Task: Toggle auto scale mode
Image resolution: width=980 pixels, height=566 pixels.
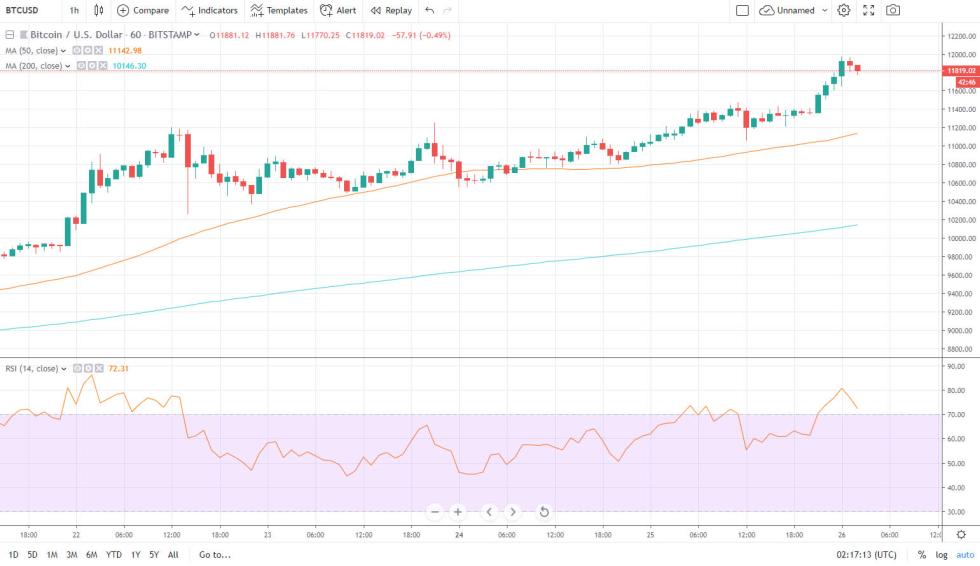Action: point(964,554)
